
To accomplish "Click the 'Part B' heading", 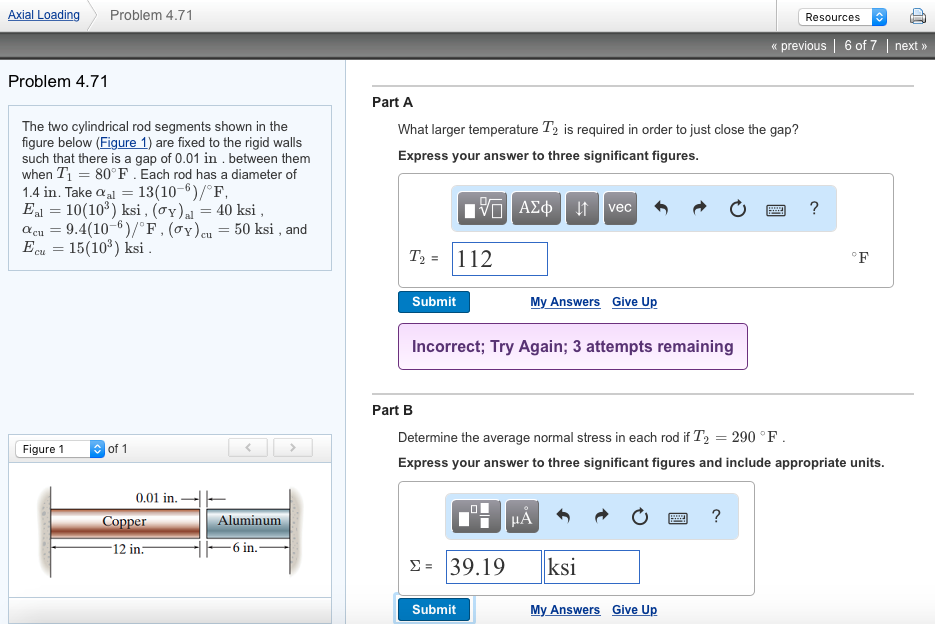I will 392,410.
